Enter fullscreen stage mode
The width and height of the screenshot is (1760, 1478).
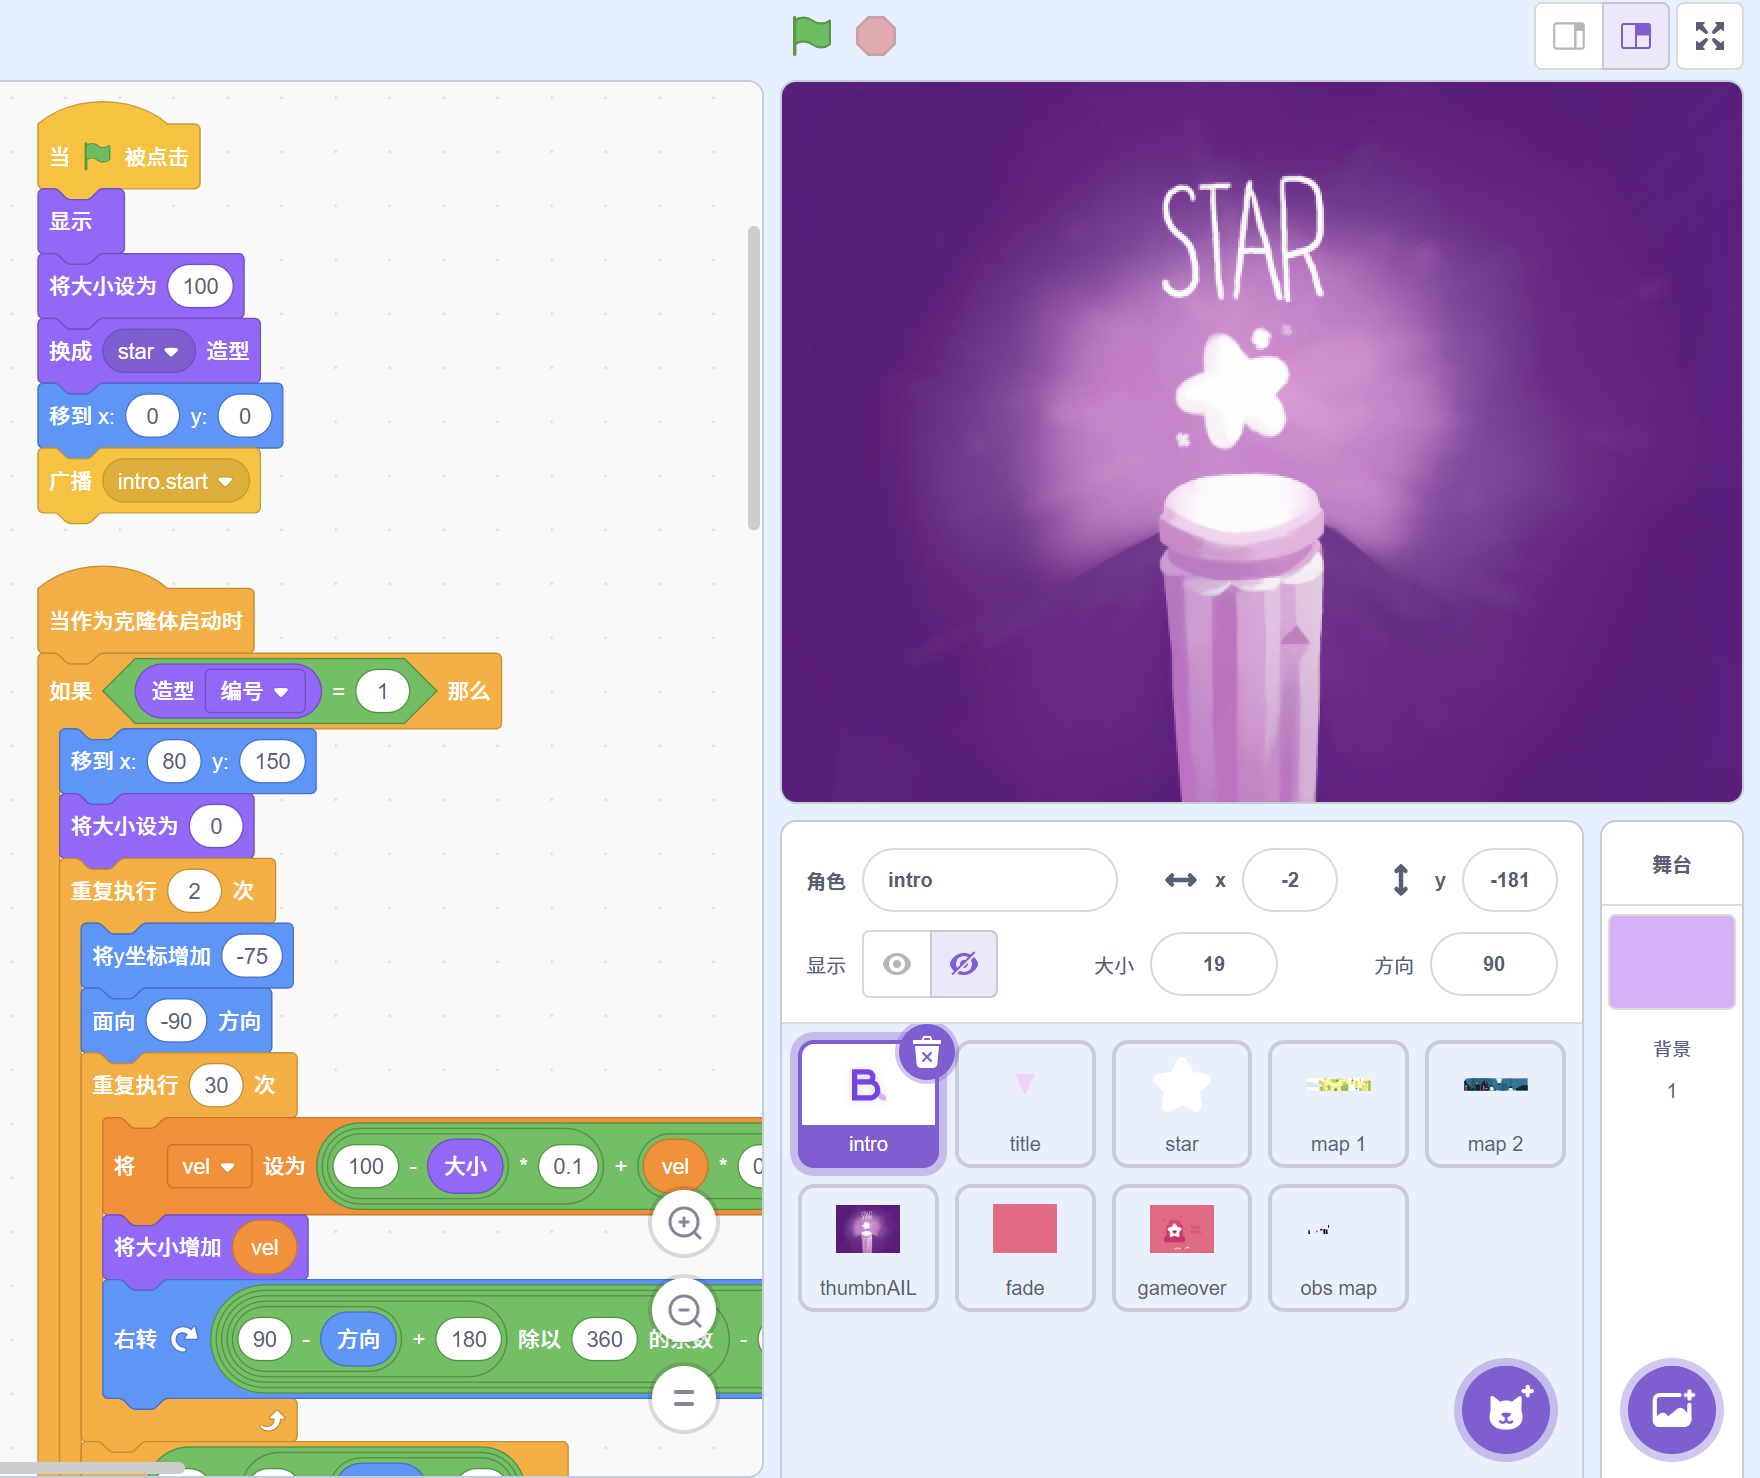1709,36
